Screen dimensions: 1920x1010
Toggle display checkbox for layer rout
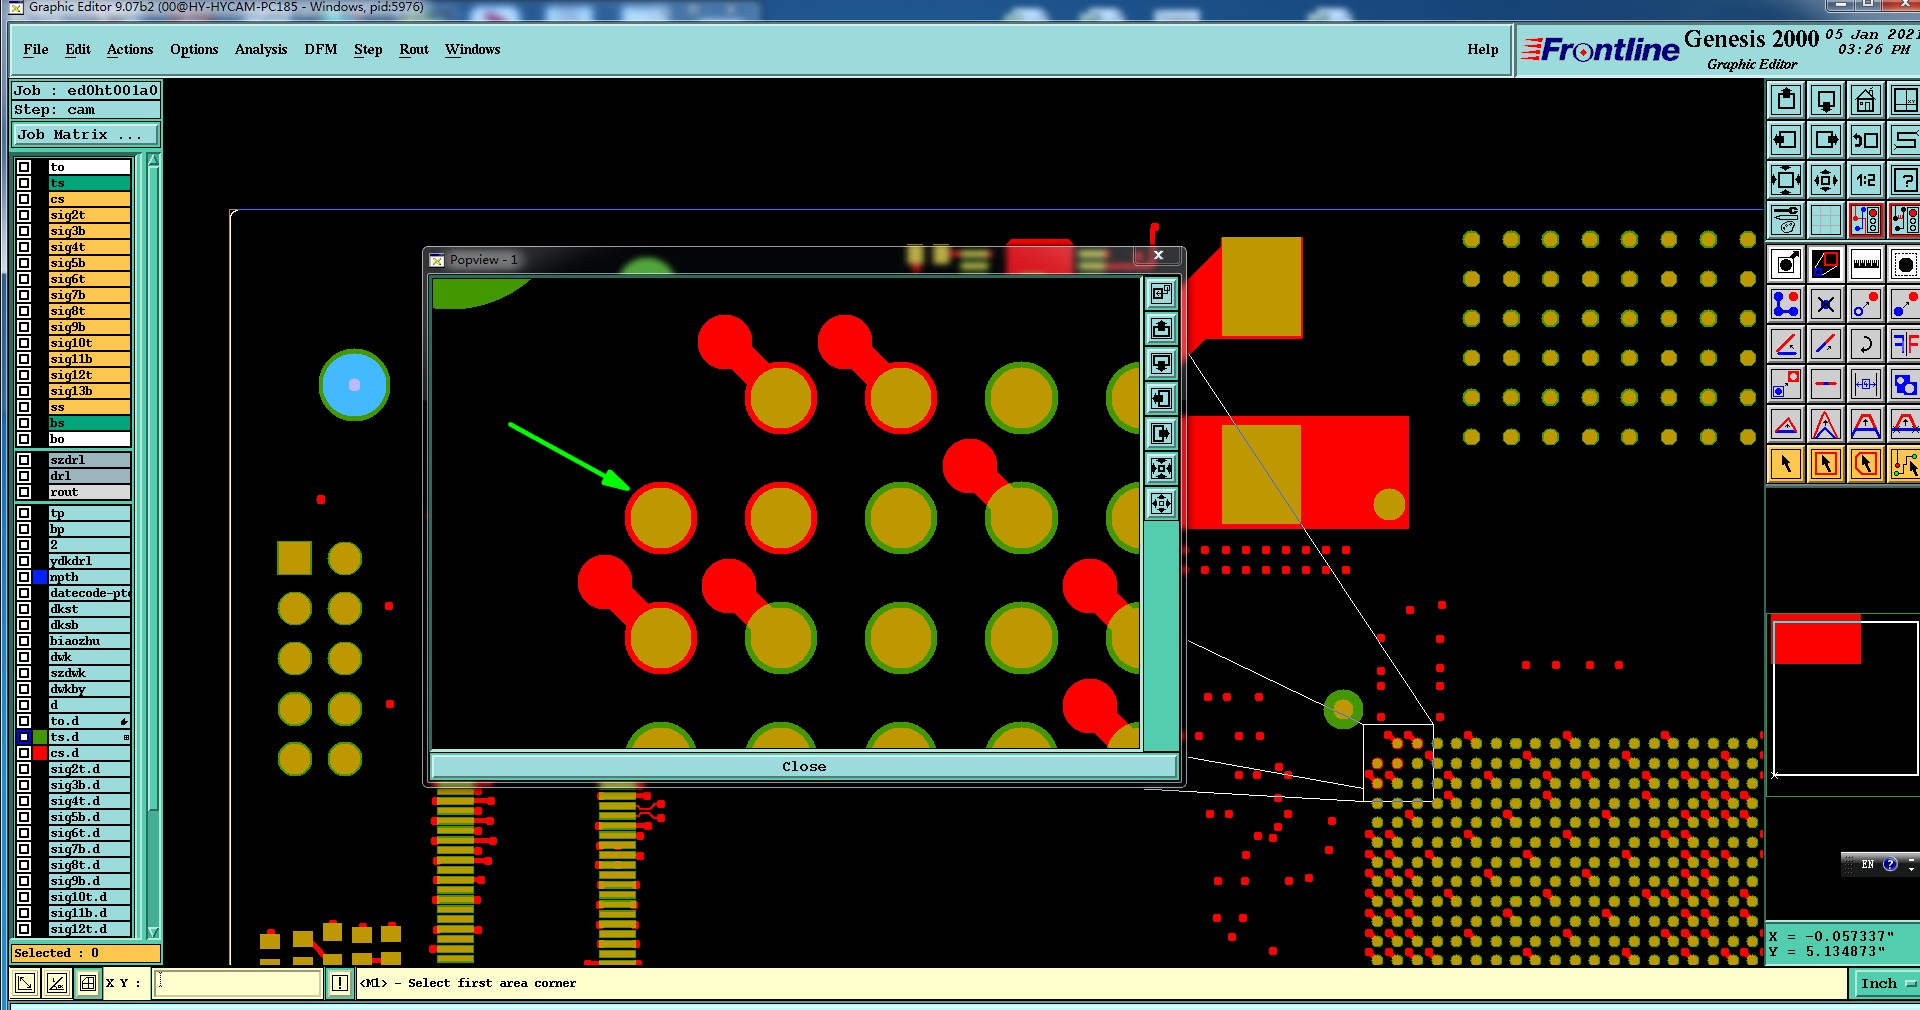click(x=24, y=492)
